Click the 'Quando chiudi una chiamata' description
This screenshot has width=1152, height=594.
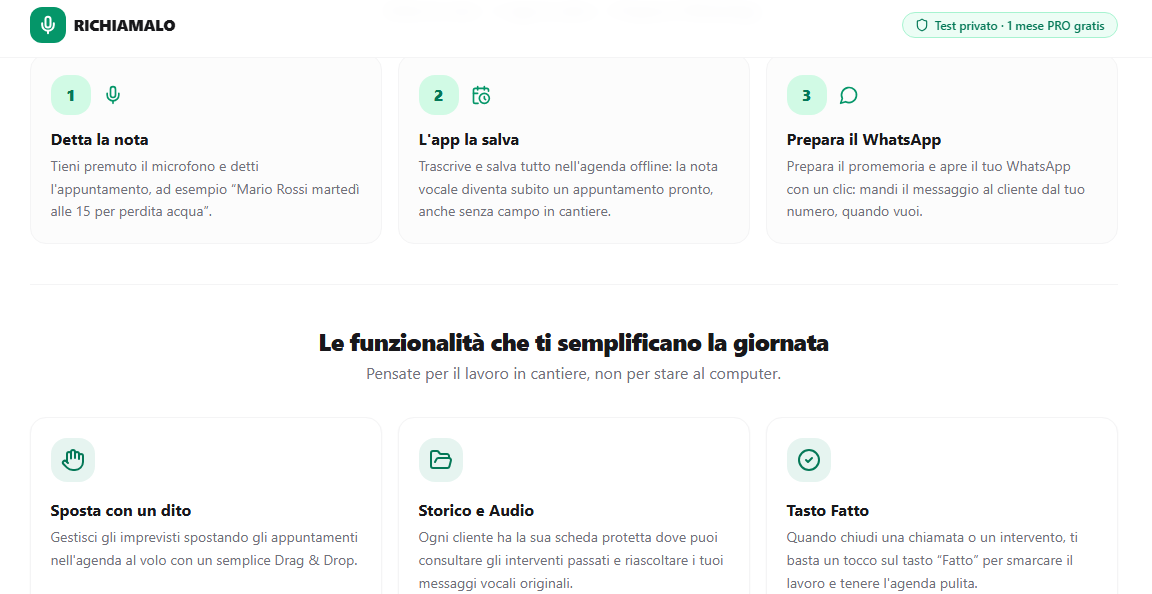[x=930, y=560]
